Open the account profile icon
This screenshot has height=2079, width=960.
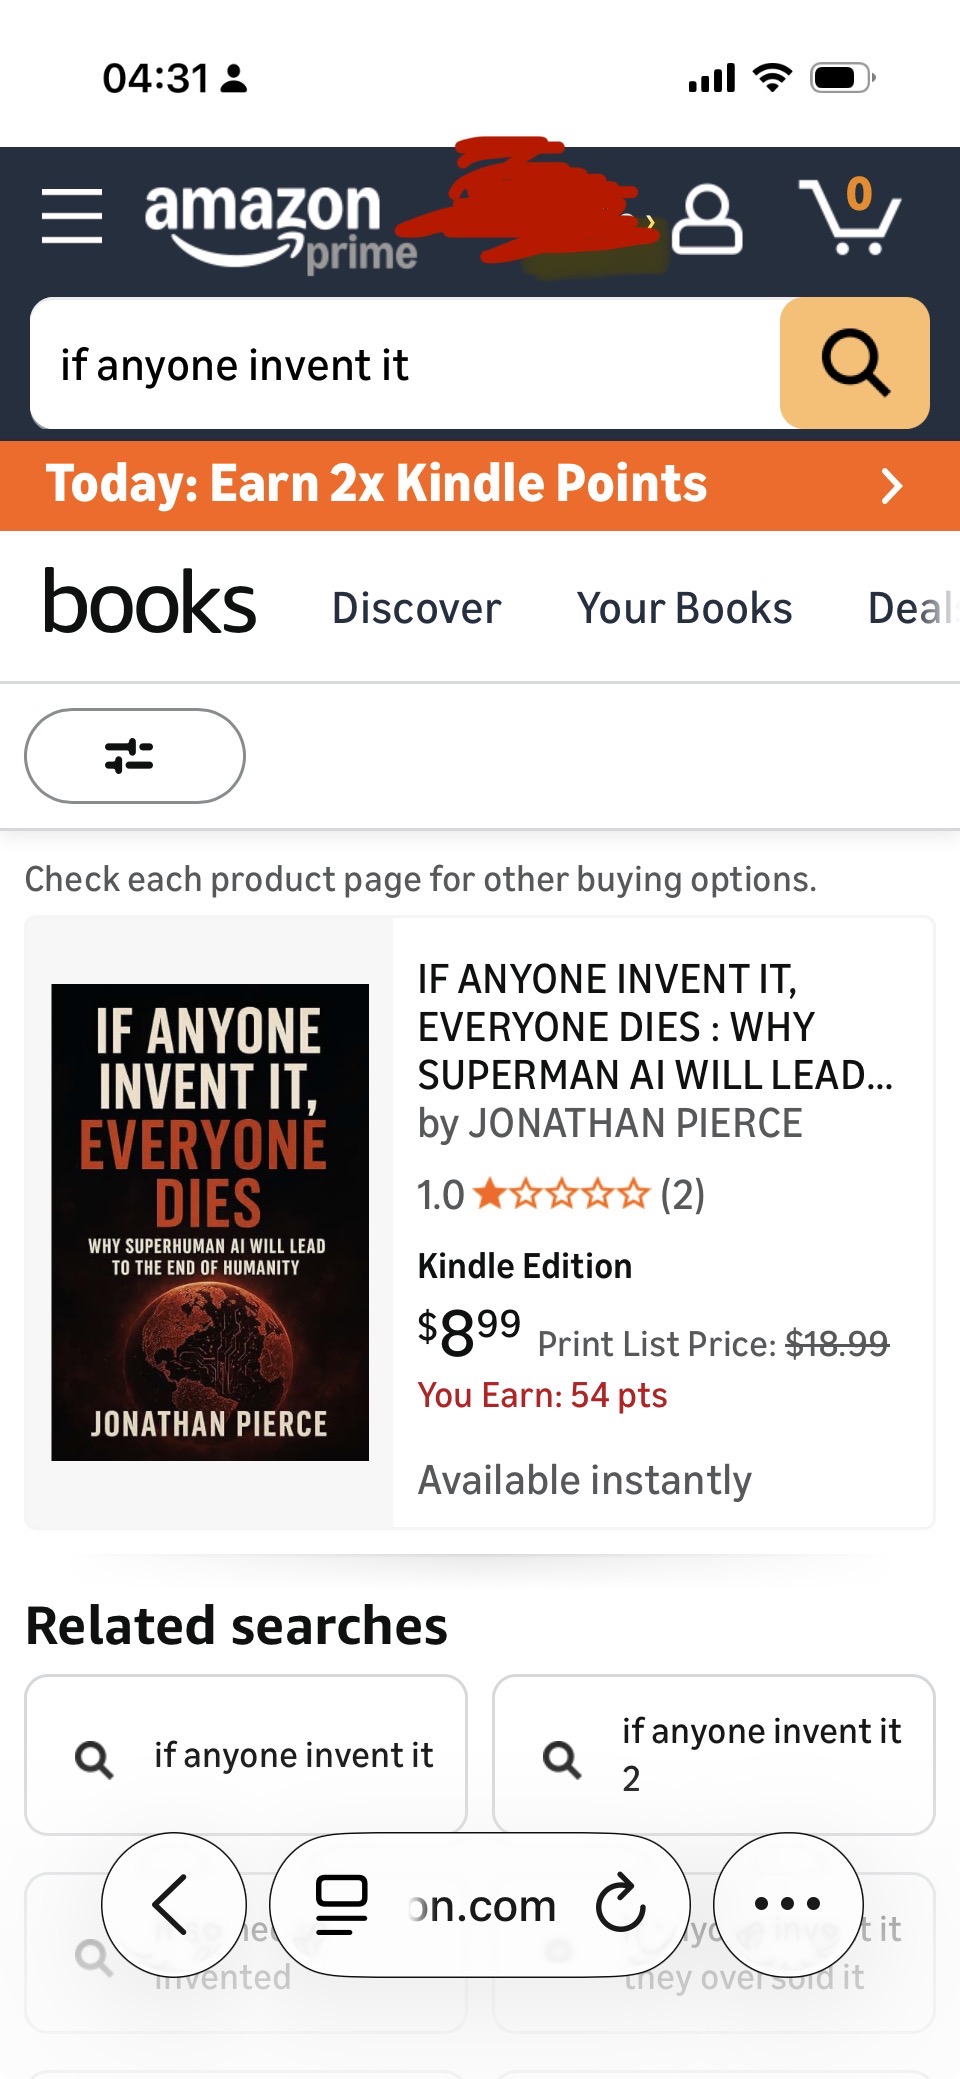click(x=707, y=219)
